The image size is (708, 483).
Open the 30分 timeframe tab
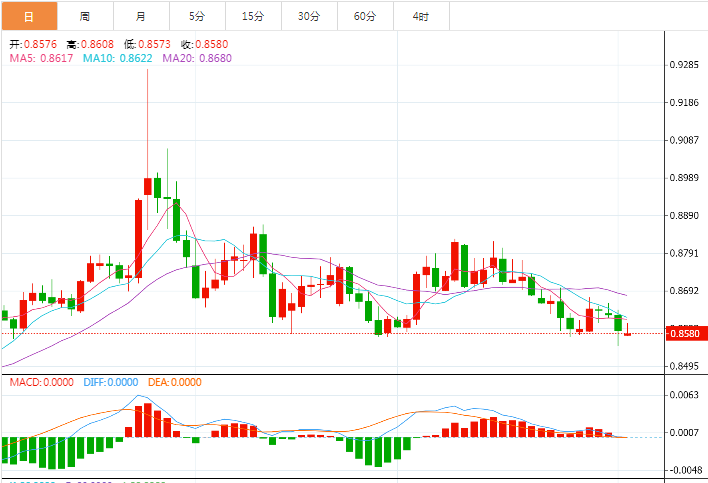[x=309, y=16]
